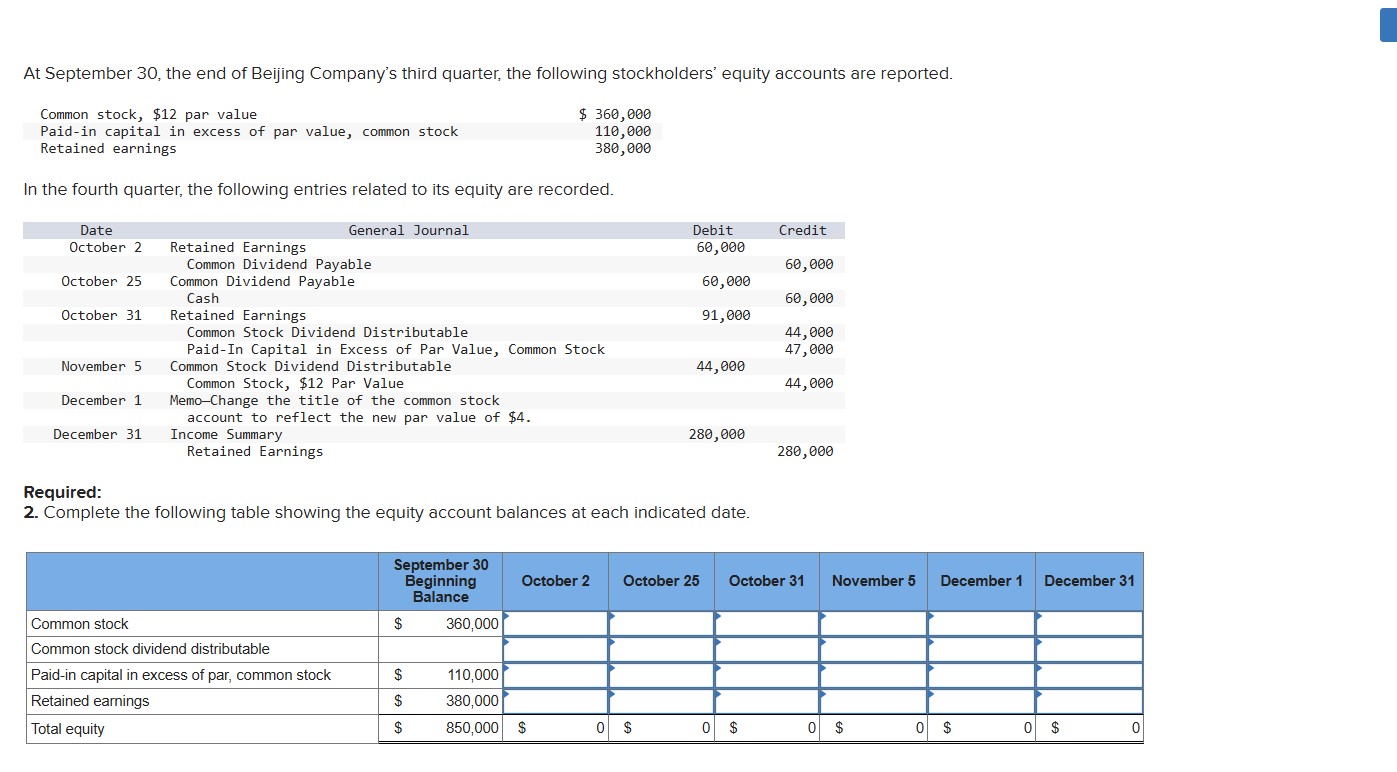Click the 47,000 credit amount
Screen dimensions: 1397x772
[x=809, y=350]
